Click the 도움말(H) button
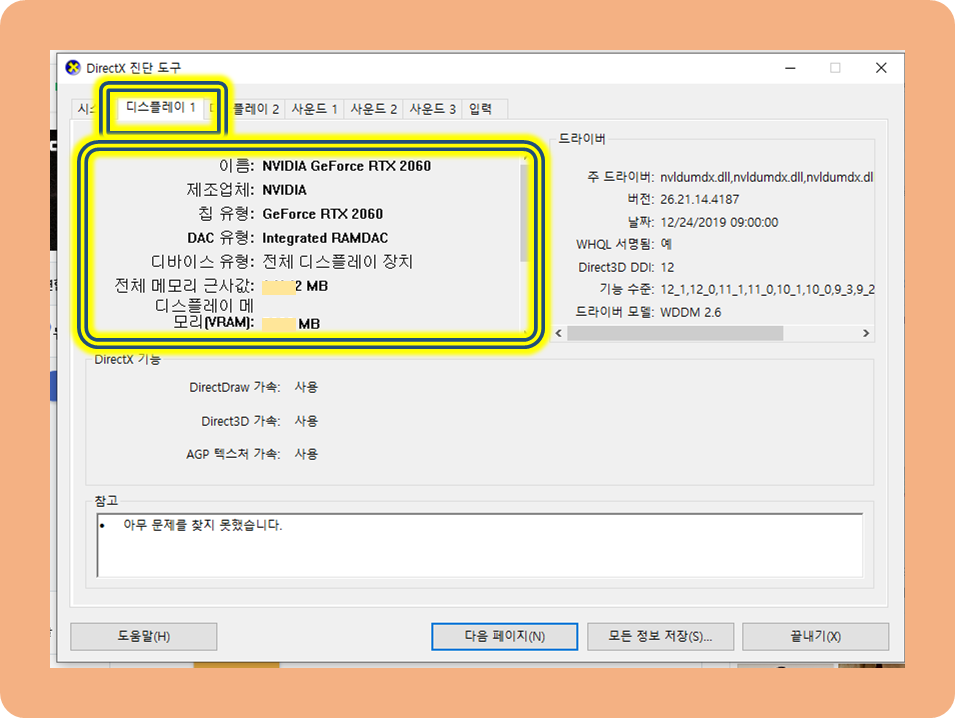Screen dimensions: 955x718 [144, 636]
